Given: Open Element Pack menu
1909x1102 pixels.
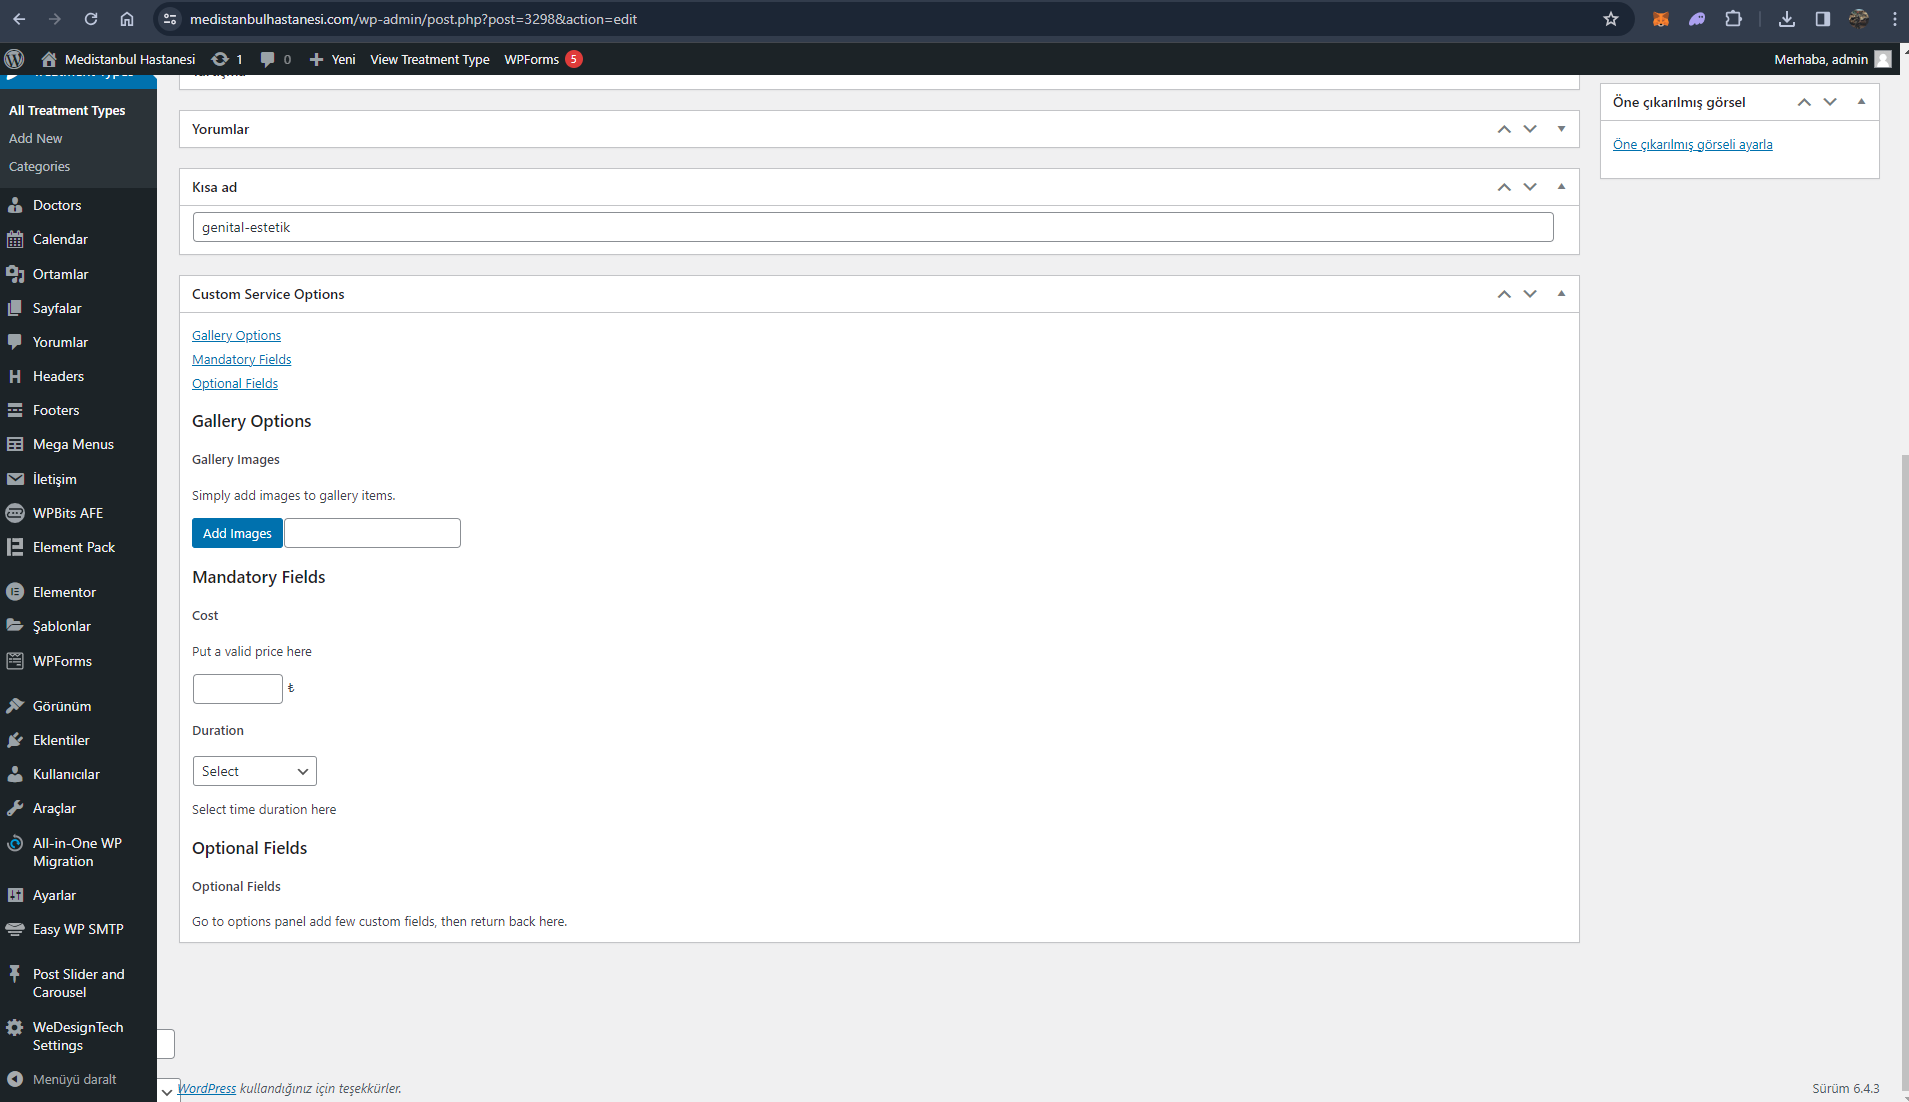Looking at the screenshot, I should pyautogui.click(x=74, y=547).
